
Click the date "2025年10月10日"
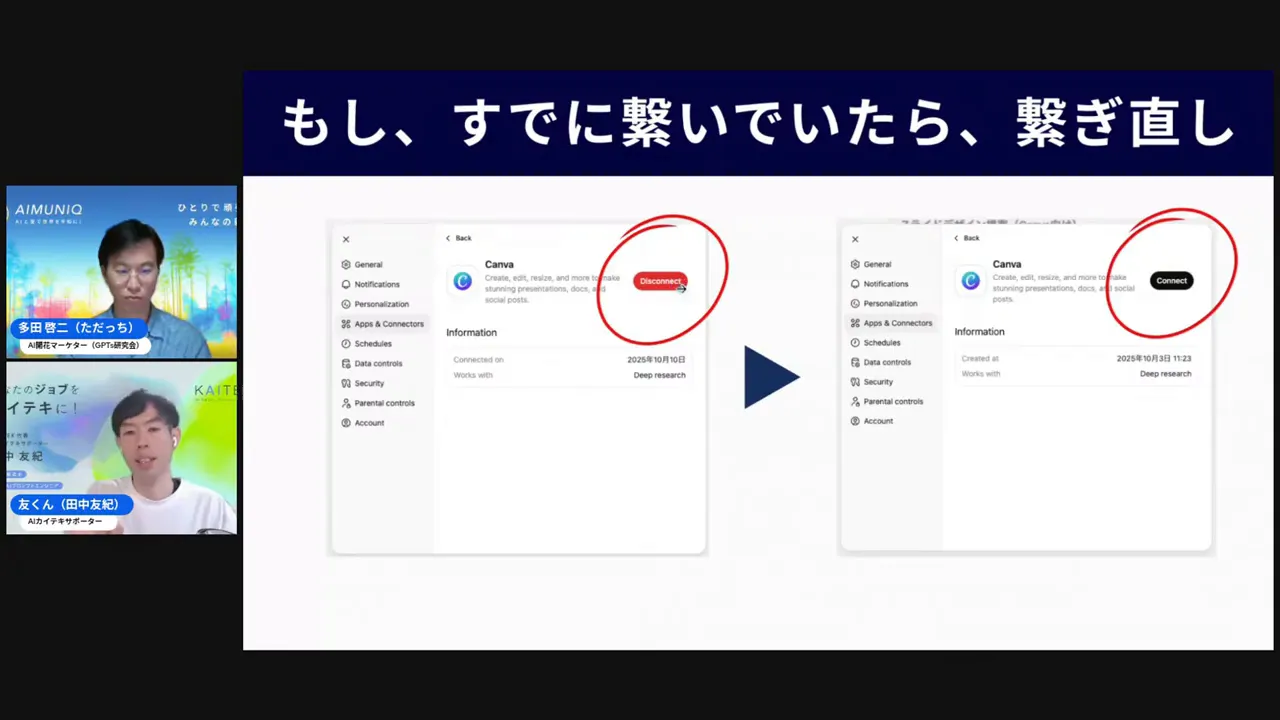657,359
